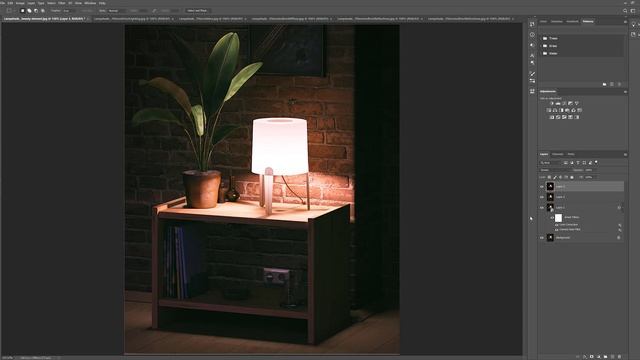Select the Add to Selection mode icon
This screenshot has width=640, height=360.
point(29,11)
